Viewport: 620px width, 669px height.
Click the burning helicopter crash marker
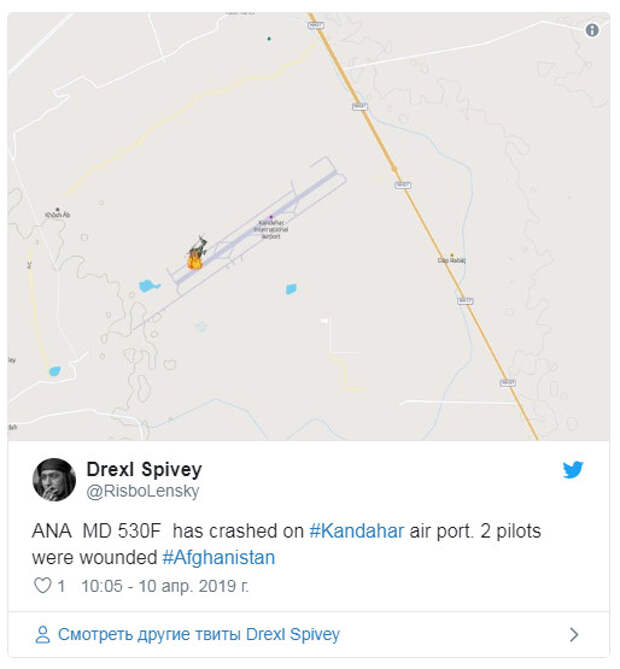pyautogui.click(x=195, y=256)
